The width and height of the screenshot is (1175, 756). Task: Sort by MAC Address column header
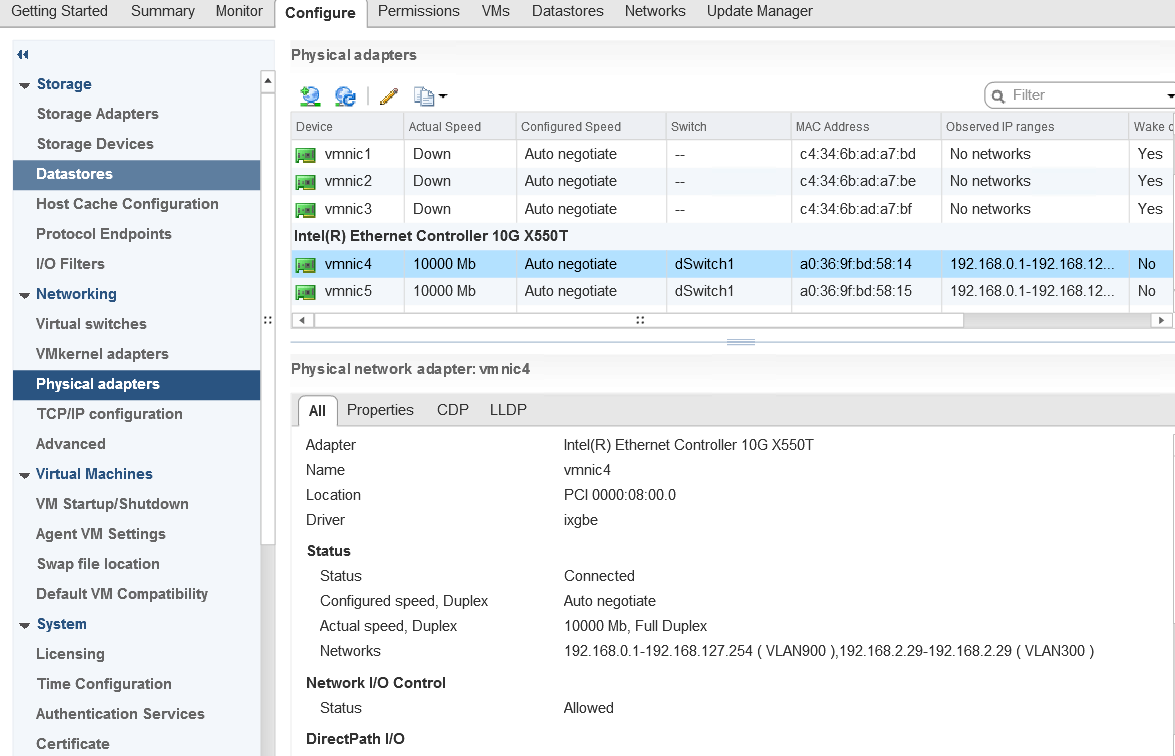coord(866,127)
